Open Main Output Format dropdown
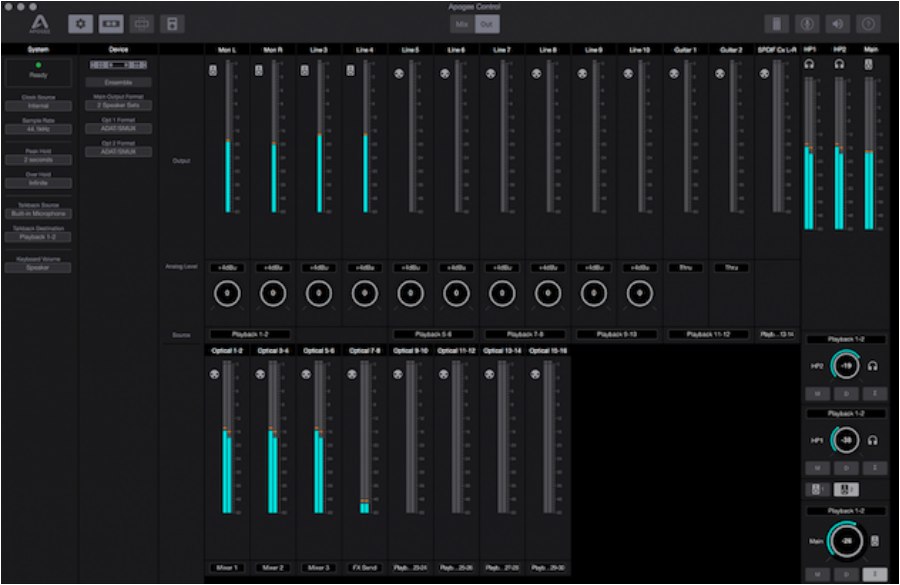 tap(118, 106)
